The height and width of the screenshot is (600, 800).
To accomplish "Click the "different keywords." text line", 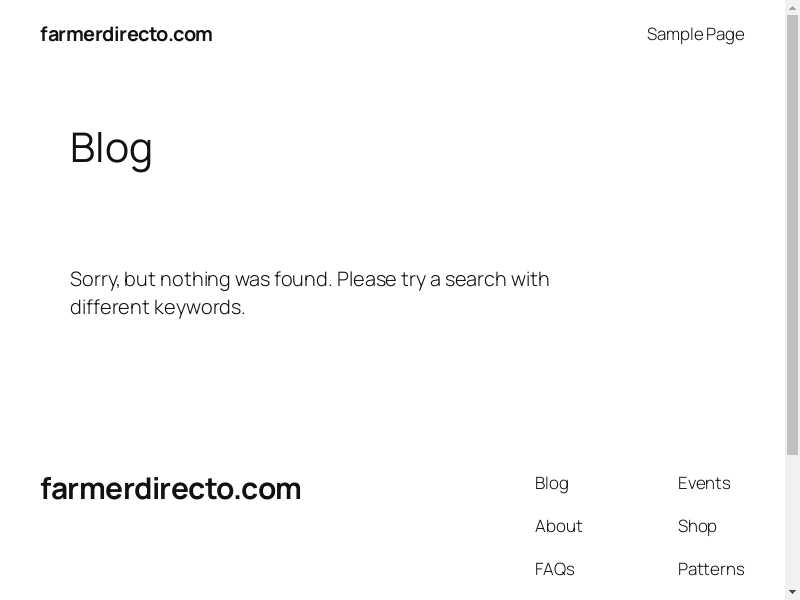I will point(157,307).
